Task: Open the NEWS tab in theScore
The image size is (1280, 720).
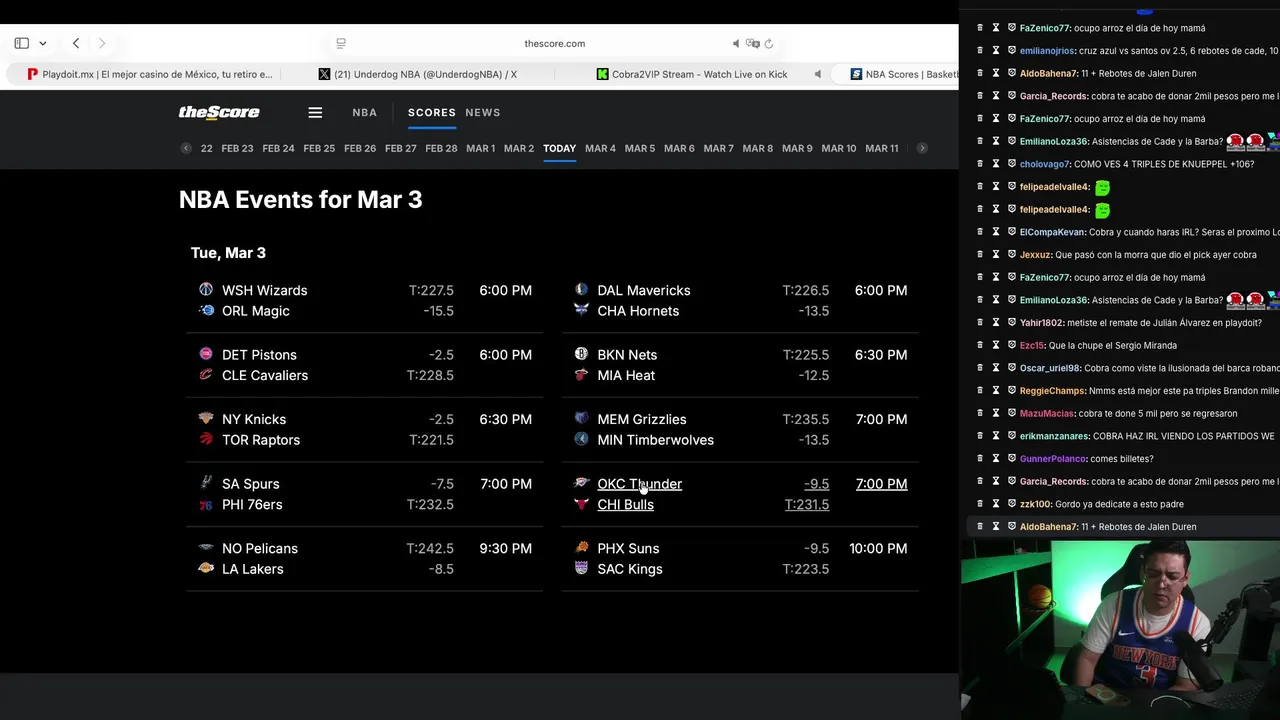Action: point(483,113)
